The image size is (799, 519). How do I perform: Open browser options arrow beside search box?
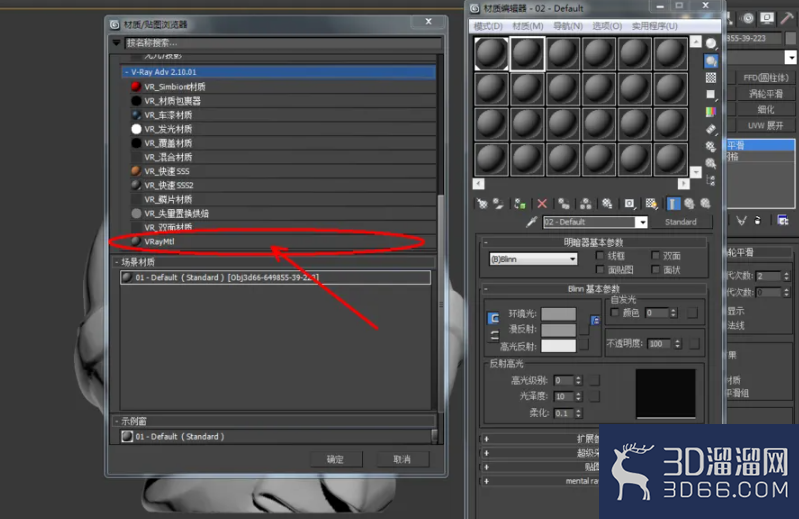click(x=116, y=43)
